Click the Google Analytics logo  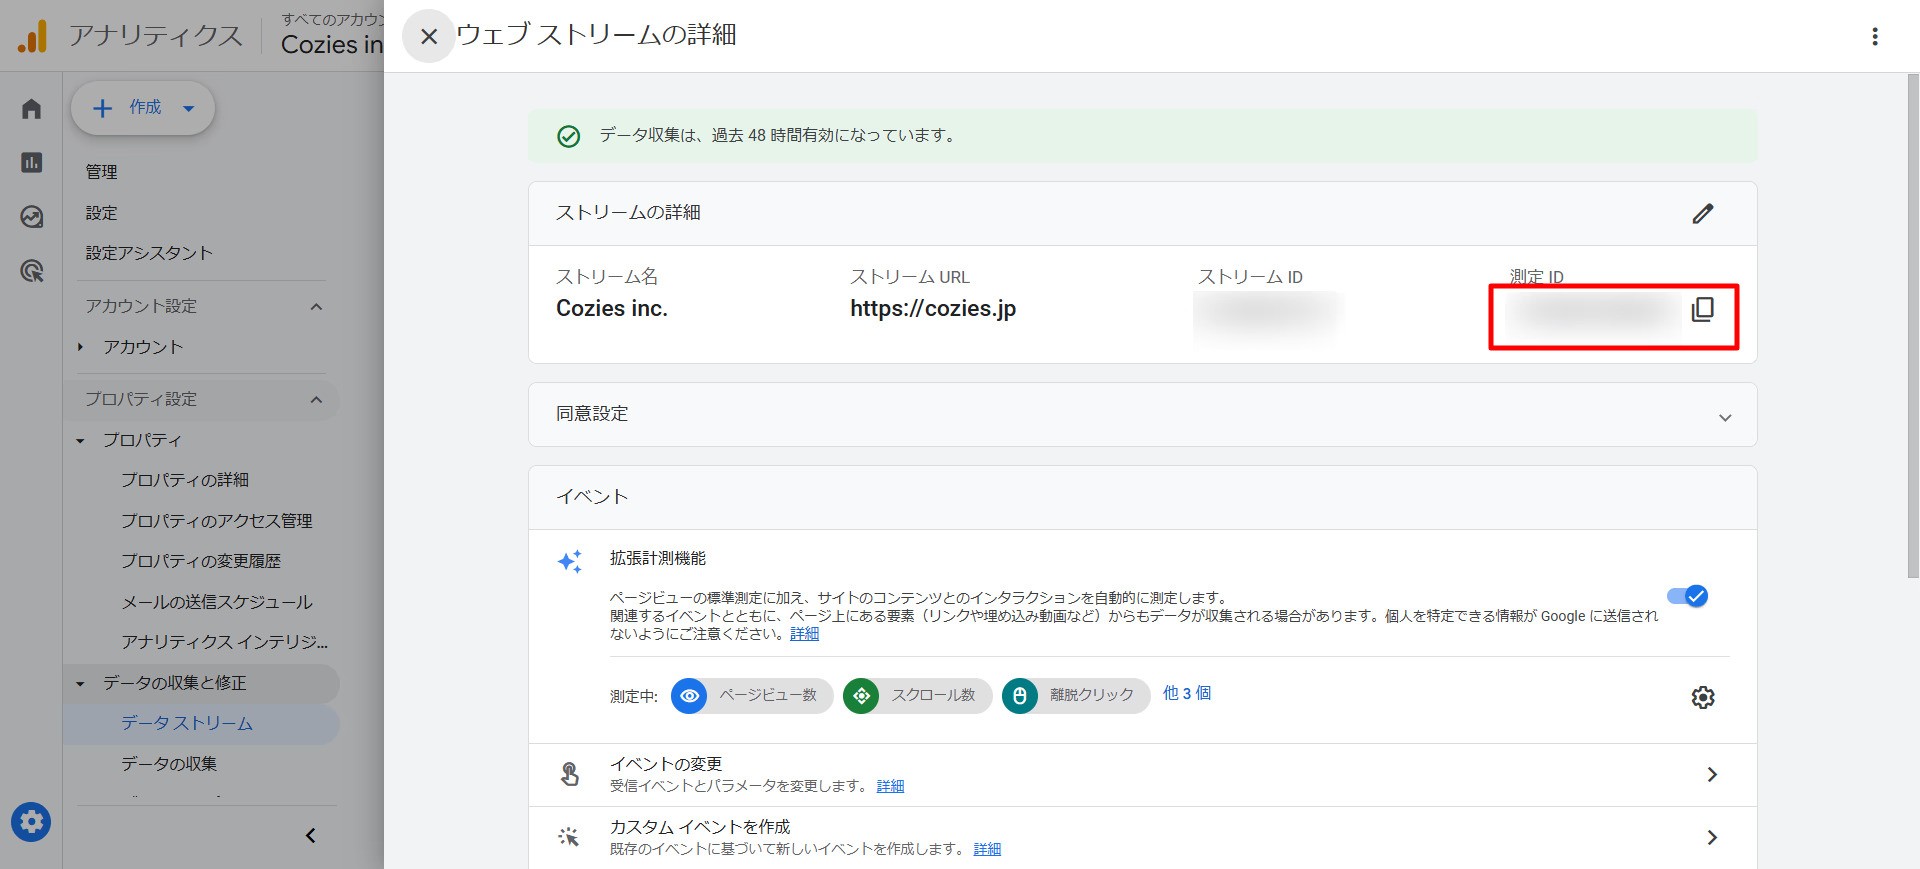[33, 36]
